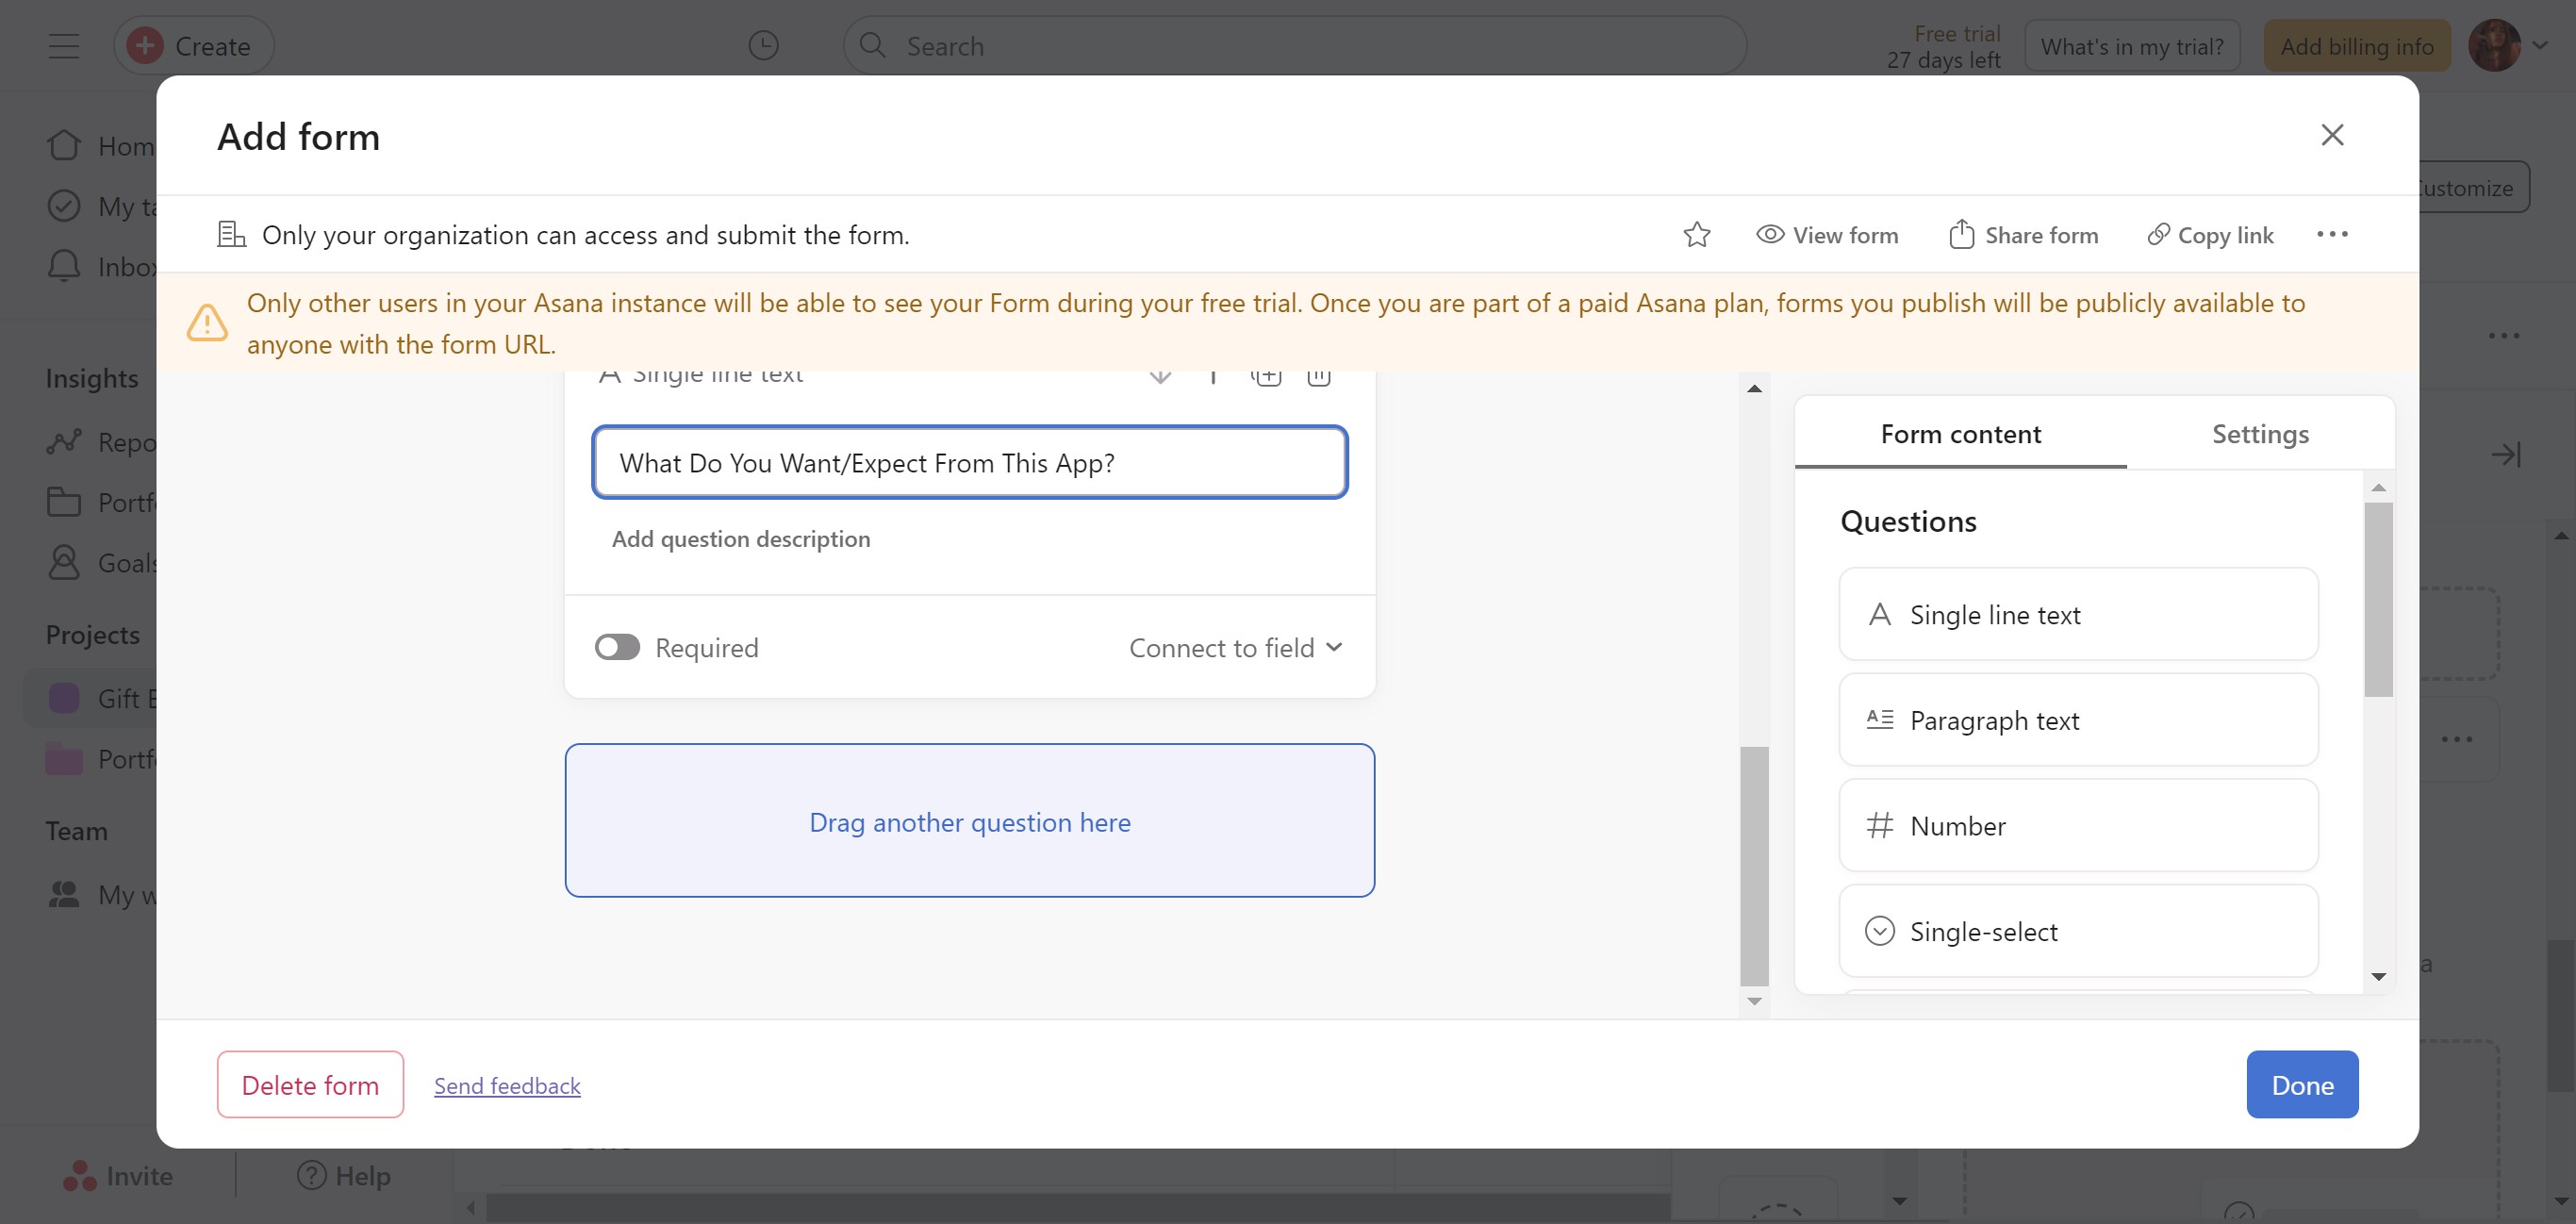
Task: Click the Delete form button
Action: (x=310, y=1085)
